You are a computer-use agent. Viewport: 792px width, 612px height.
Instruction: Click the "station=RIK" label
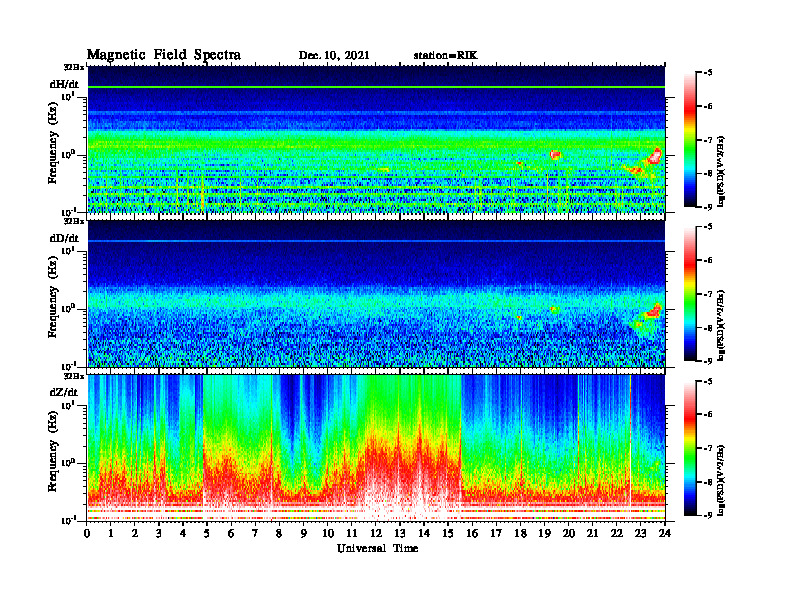pos(445,56)
